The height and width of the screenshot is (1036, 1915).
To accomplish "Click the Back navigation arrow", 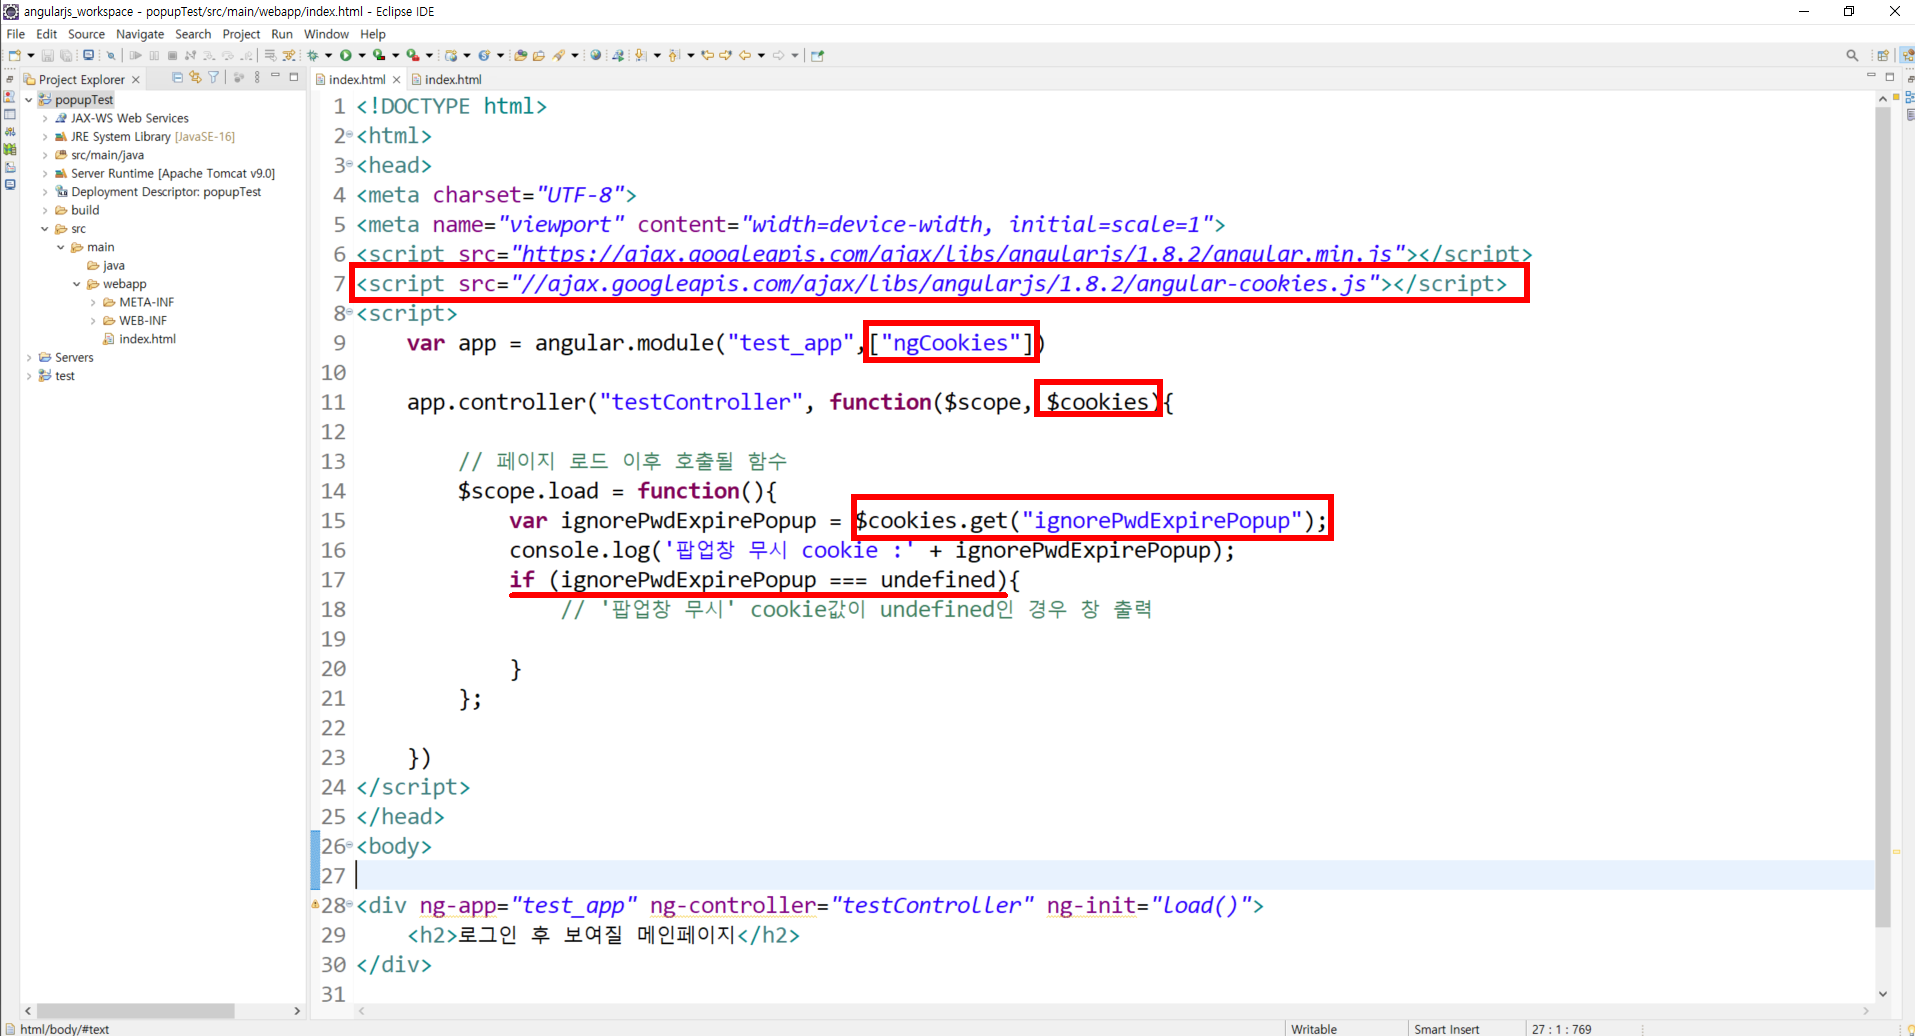I will point(745,55).
